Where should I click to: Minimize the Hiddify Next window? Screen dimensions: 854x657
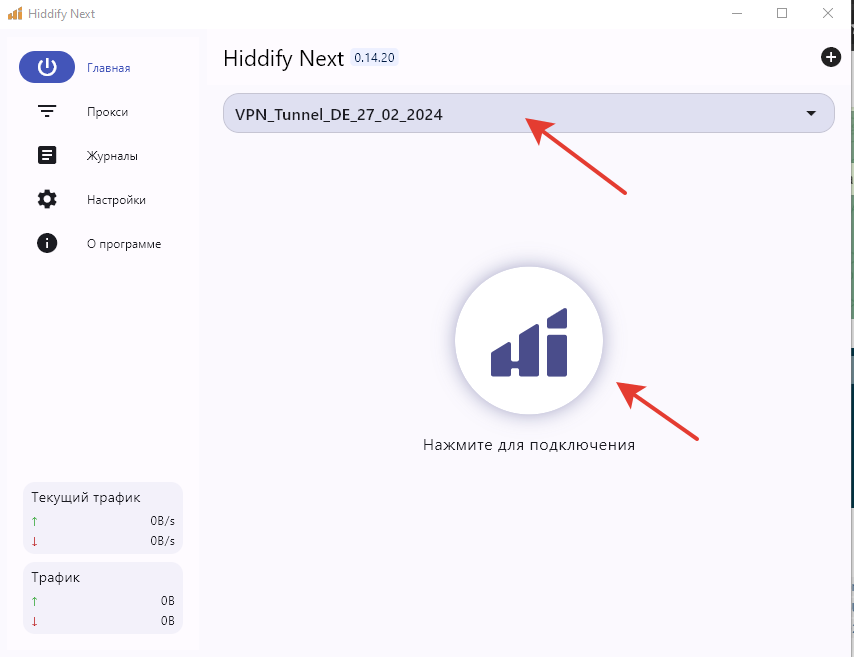pyautogui.click(x=737, y=14)
